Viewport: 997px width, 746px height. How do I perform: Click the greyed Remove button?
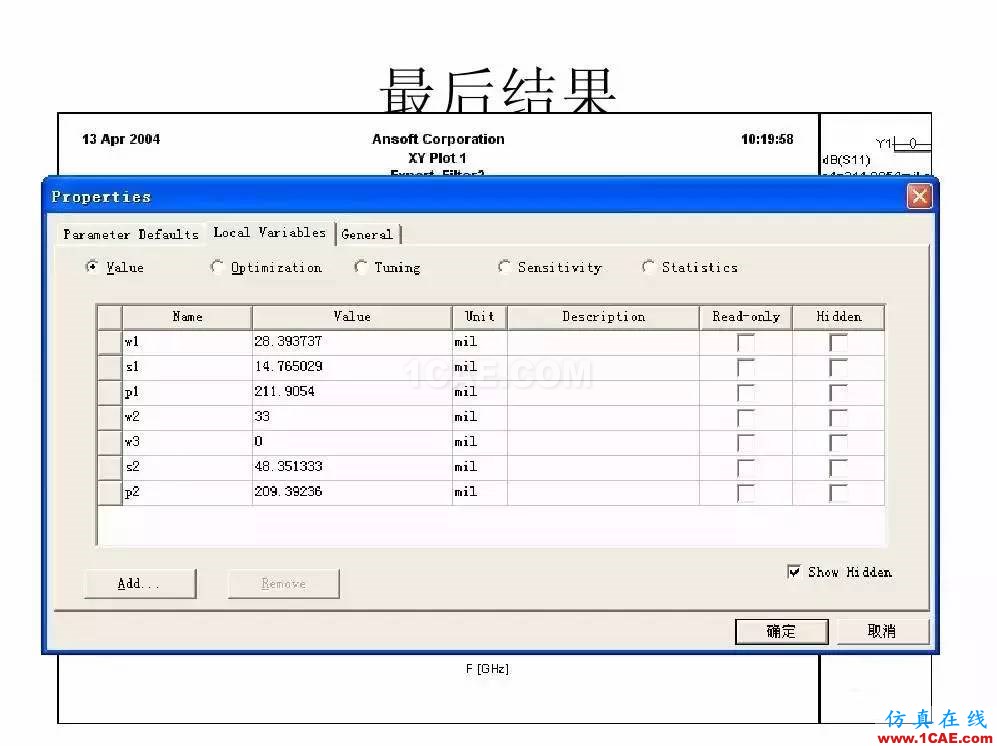(x=284, y=583)
